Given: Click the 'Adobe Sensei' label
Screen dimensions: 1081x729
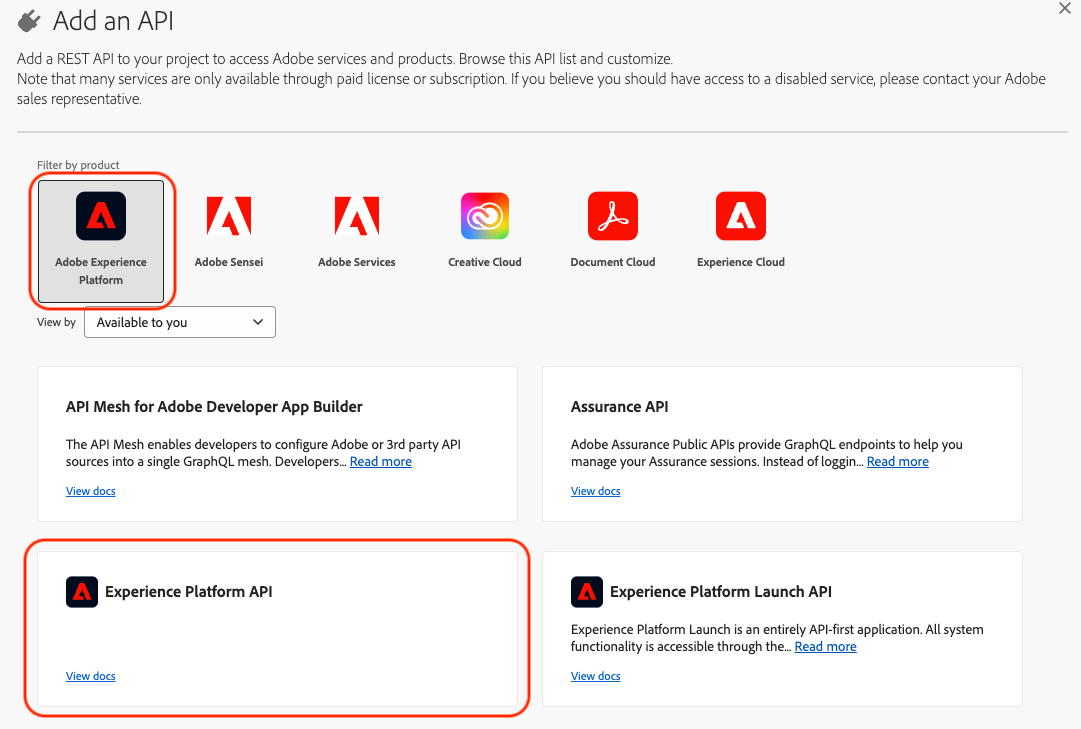Looking at the screenshot, I should click(229, 262).
